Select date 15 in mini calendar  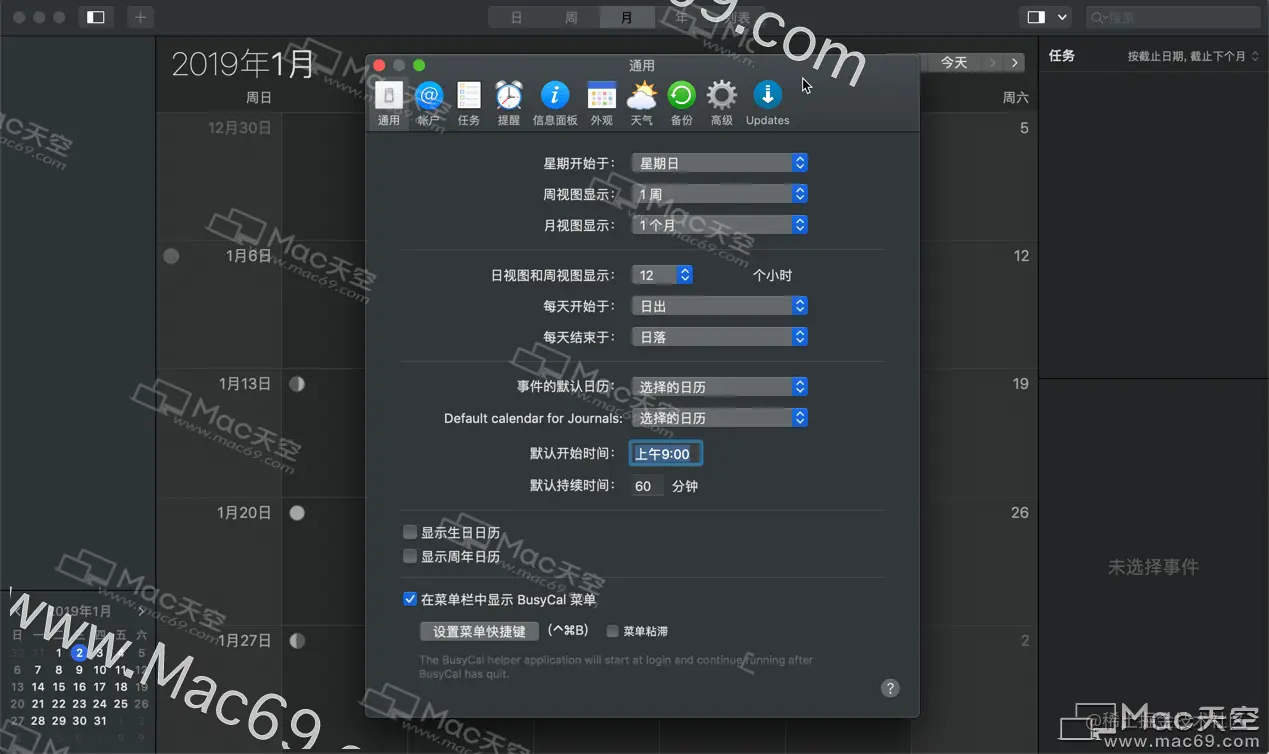59,687
